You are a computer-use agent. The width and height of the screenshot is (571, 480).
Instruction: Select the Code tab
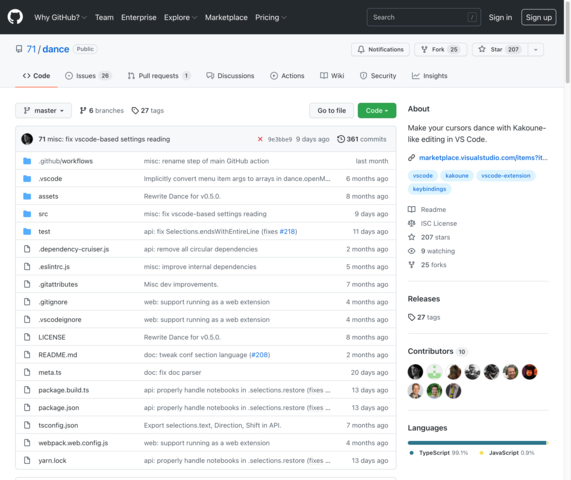pyautogui.click(x=36, y=76)
